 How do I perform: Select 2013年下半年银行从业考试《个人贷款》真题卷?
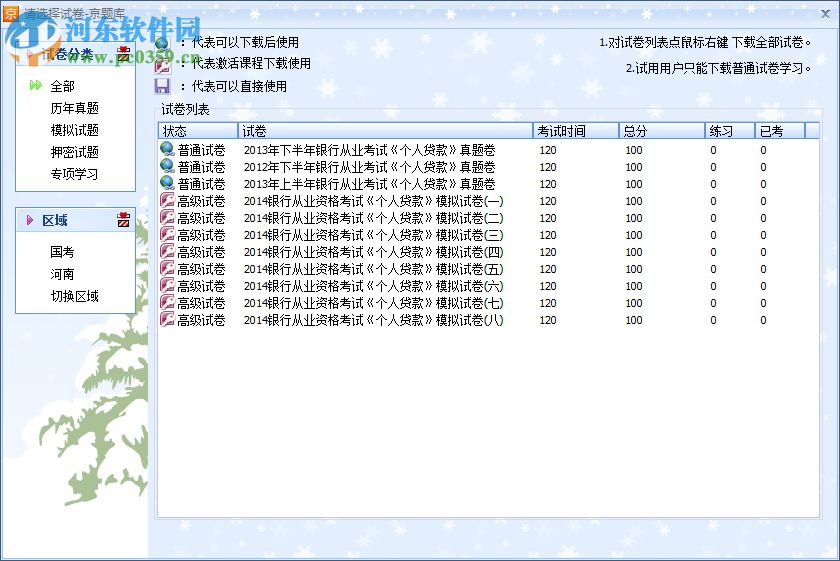click(x=369, y=150)
